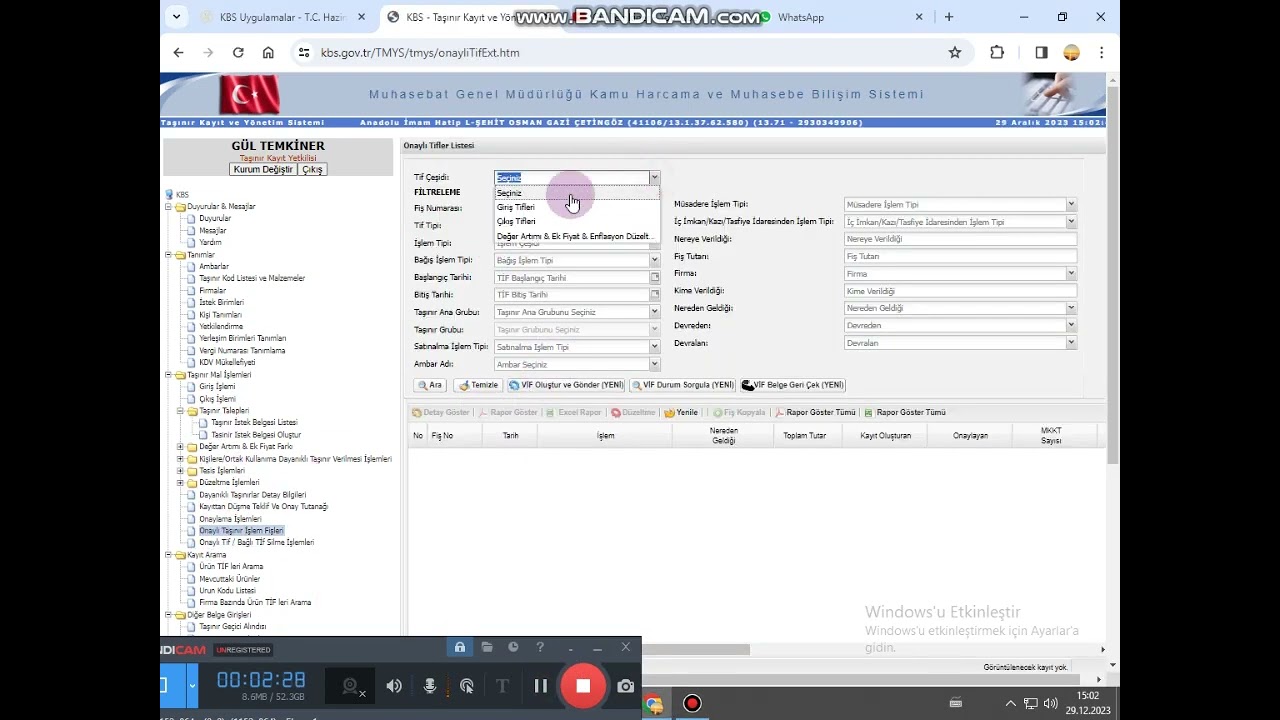Open Chrome tab search chevron
Screen dimensions: 1280x720
point(177,17)
